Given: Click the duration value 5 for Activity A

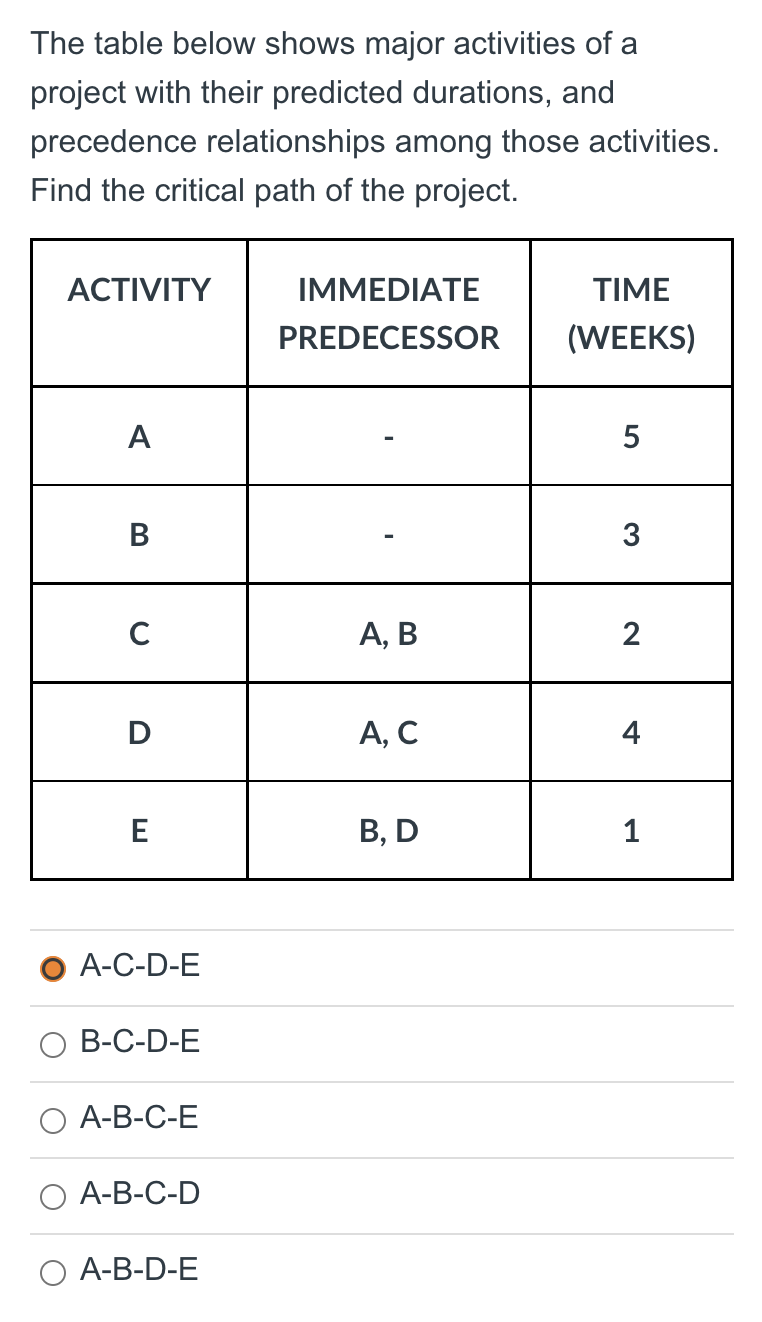Looking at the screenshot, I should coord(630,436).
